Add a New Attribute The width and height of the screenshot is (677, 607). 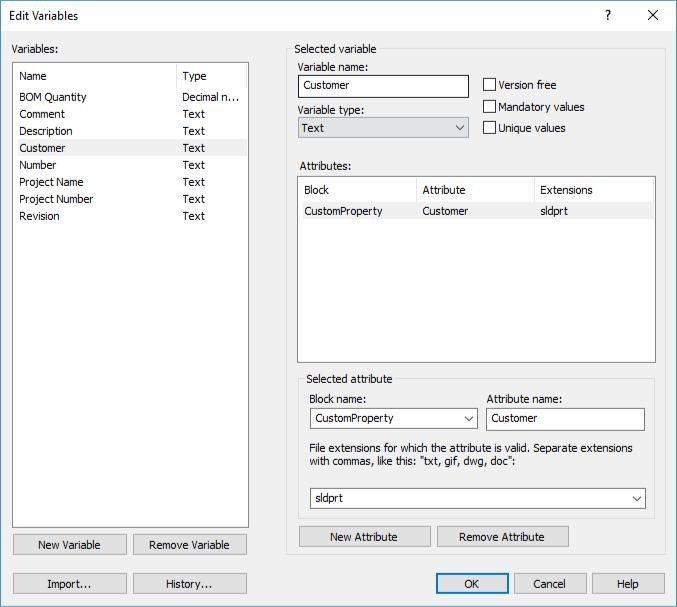364,537
